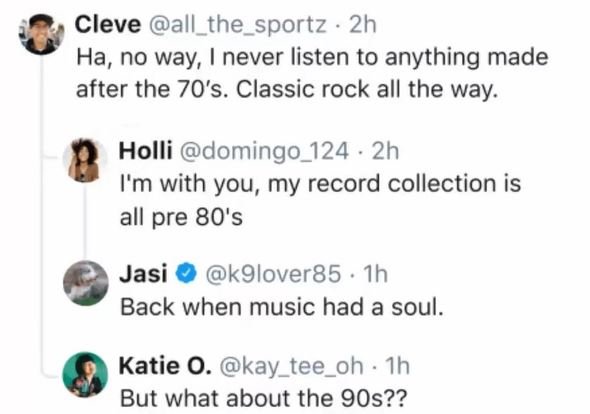Viewport: 590px width, 414px height.
Task: Click the display name Cleve
Action: click(x=108, y=24)
